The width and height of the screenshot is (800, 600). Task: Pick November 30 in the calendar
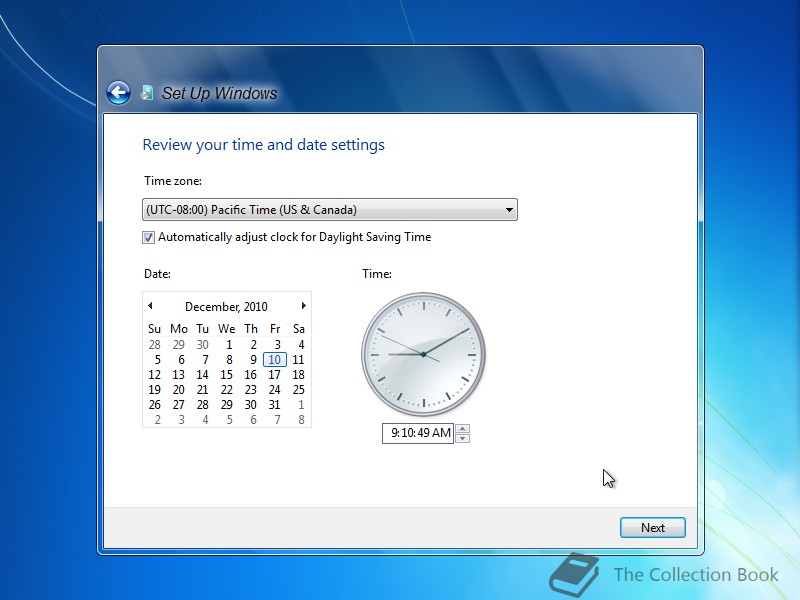click(203, 345)
